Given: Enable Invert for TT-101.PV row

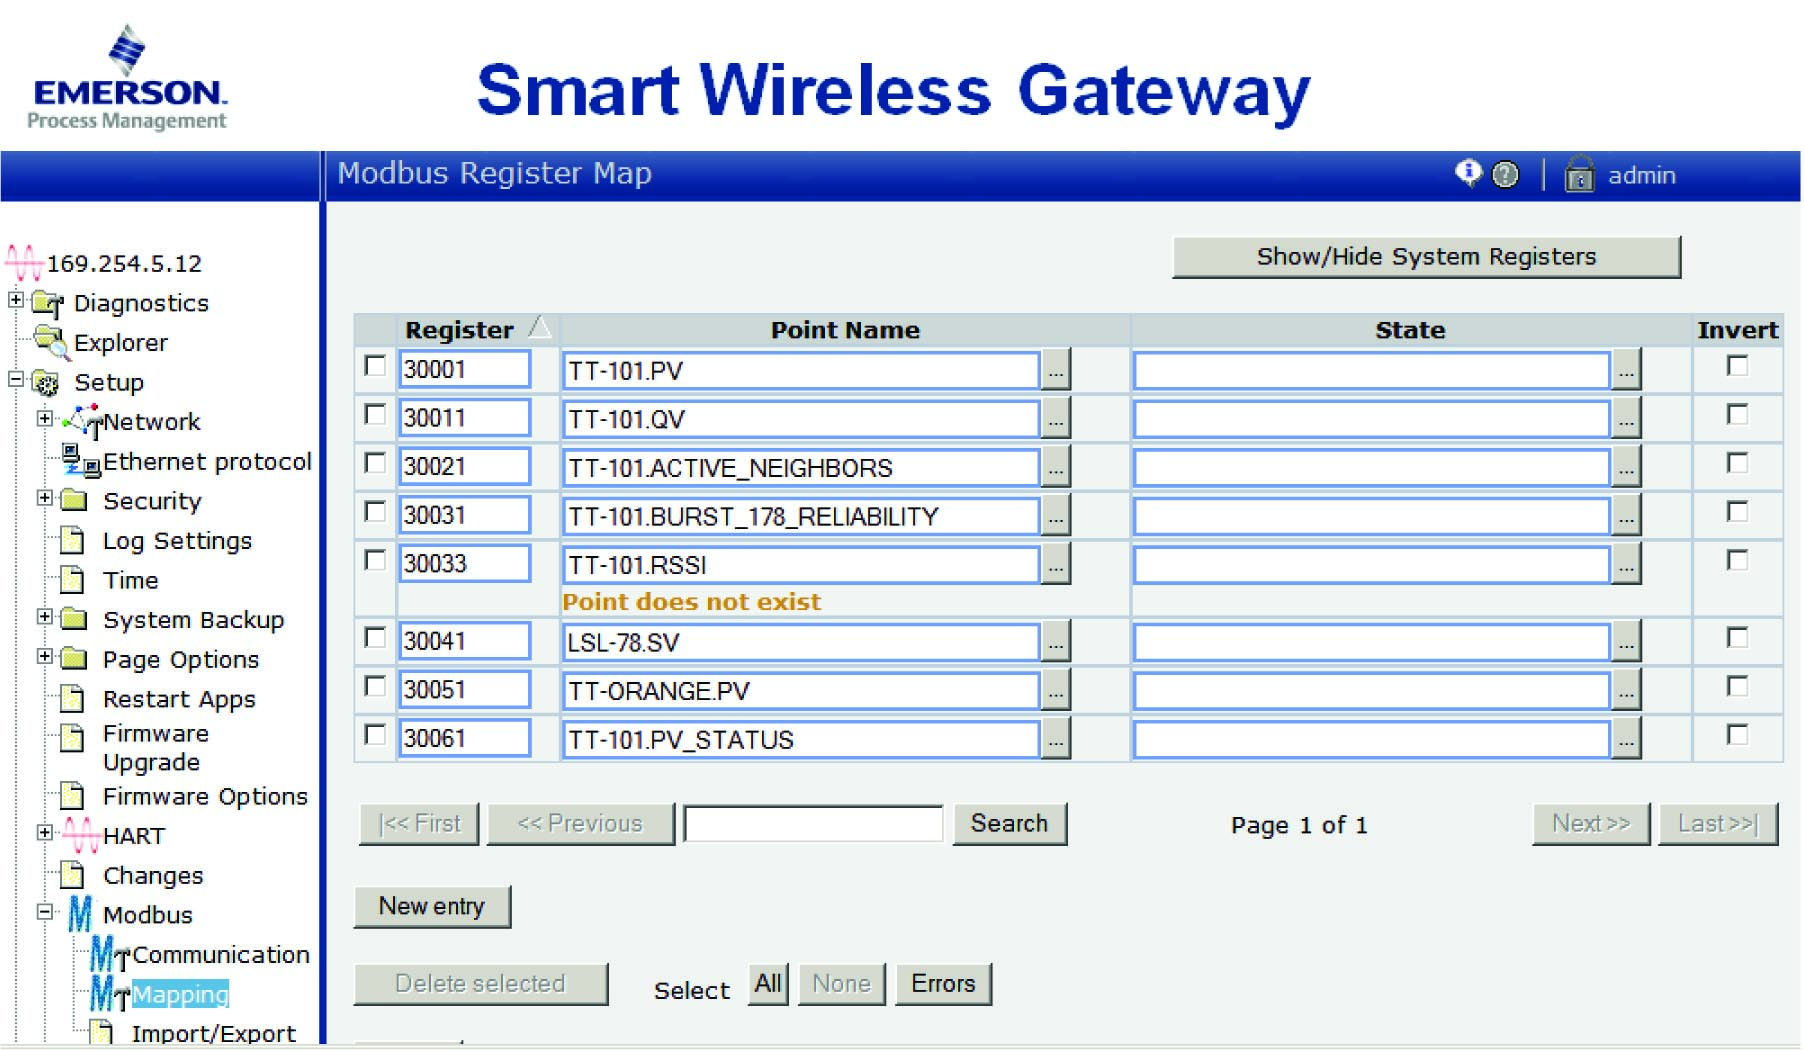Looking at the screenshot, I should pos(1738,366).
